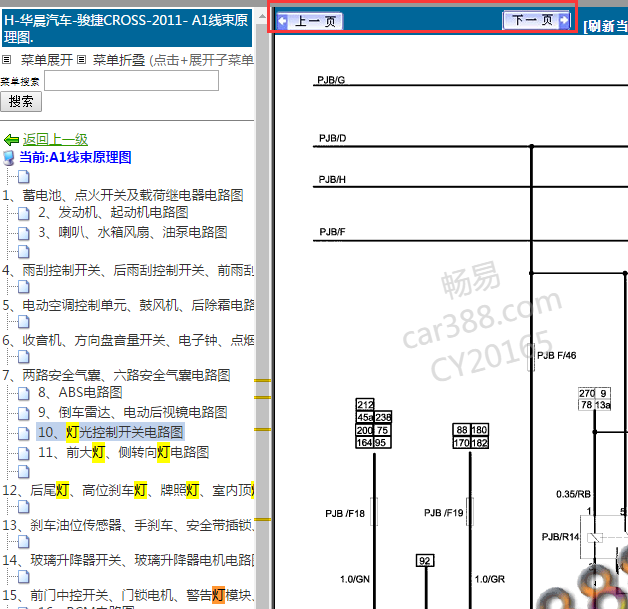Click the PJB /F19 fuse label
This screenshot has height=609, width=628.
pyautogui.click(x=443, y=513)
